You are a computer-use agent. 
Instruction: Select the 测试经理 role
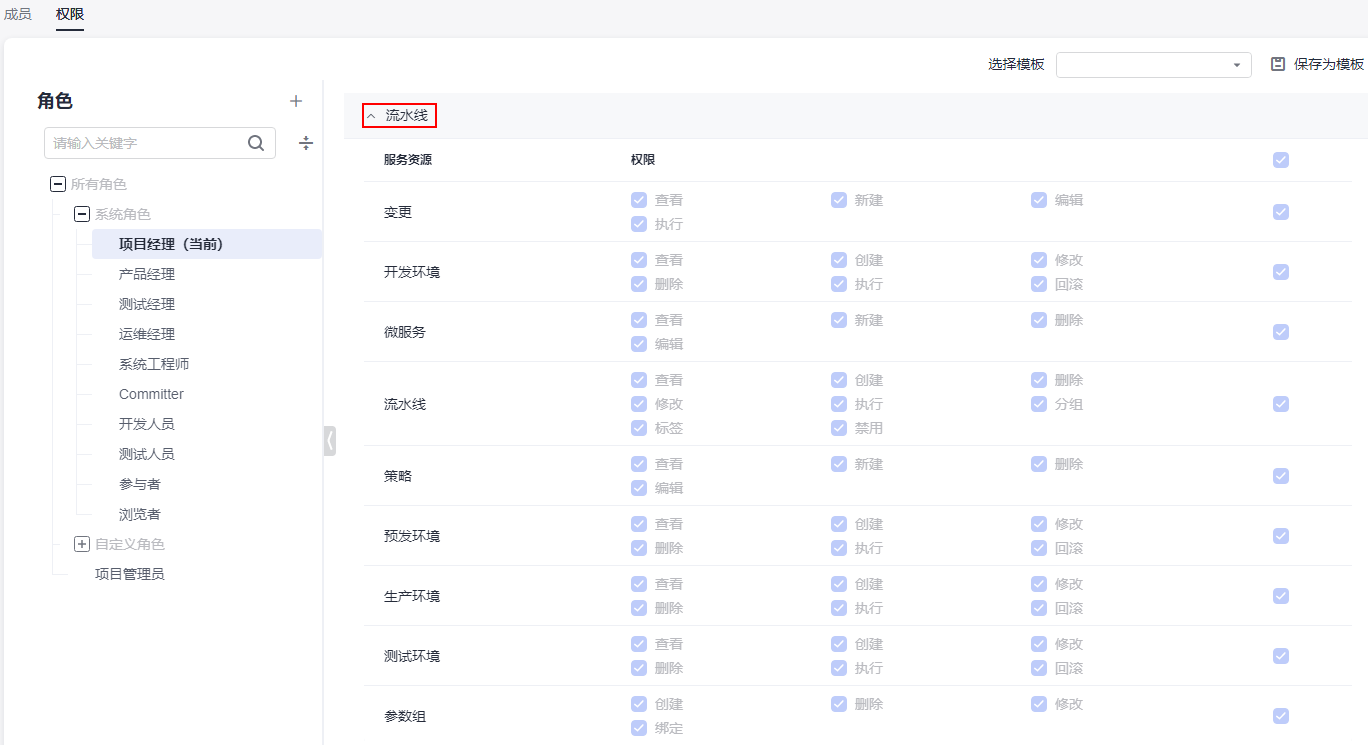click(147, 304)
